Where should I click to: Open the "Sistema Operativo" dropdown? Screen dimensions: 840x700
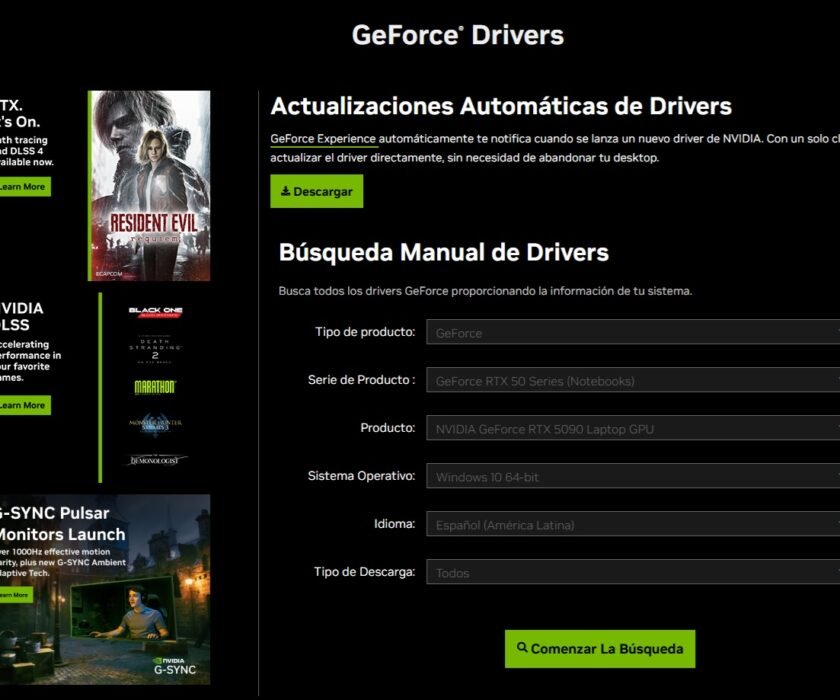[636, 476]
